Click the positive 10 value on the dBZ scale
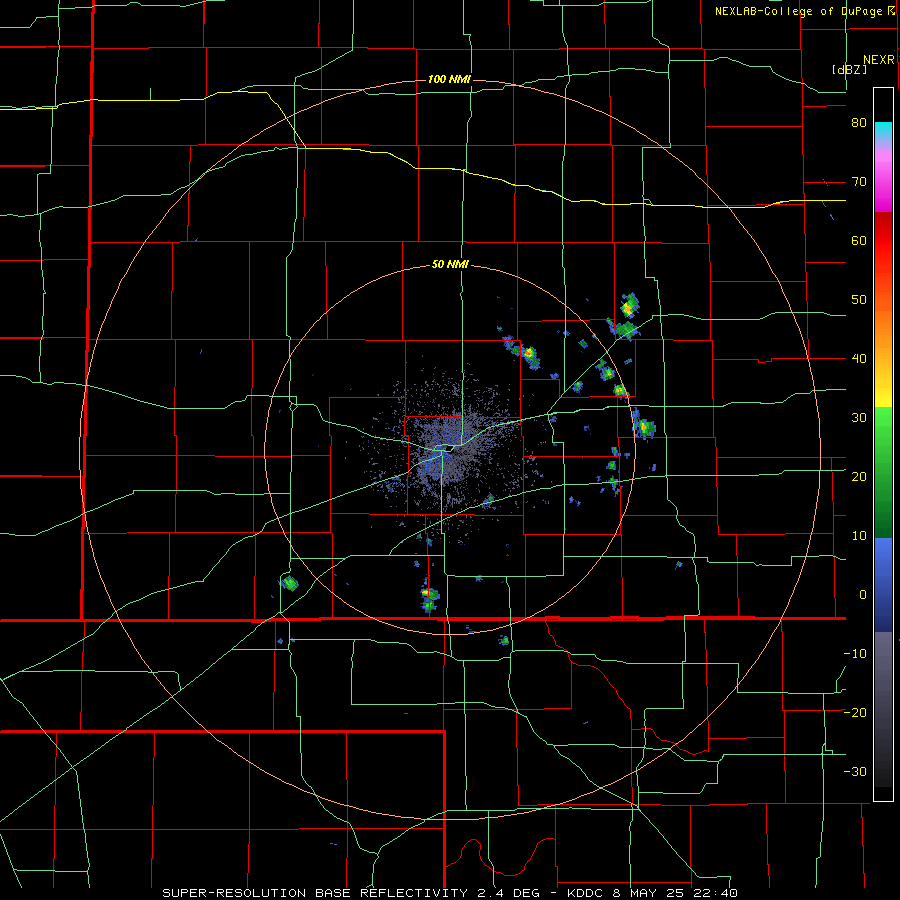Screen dimensions: 900x900 (859, 536)
